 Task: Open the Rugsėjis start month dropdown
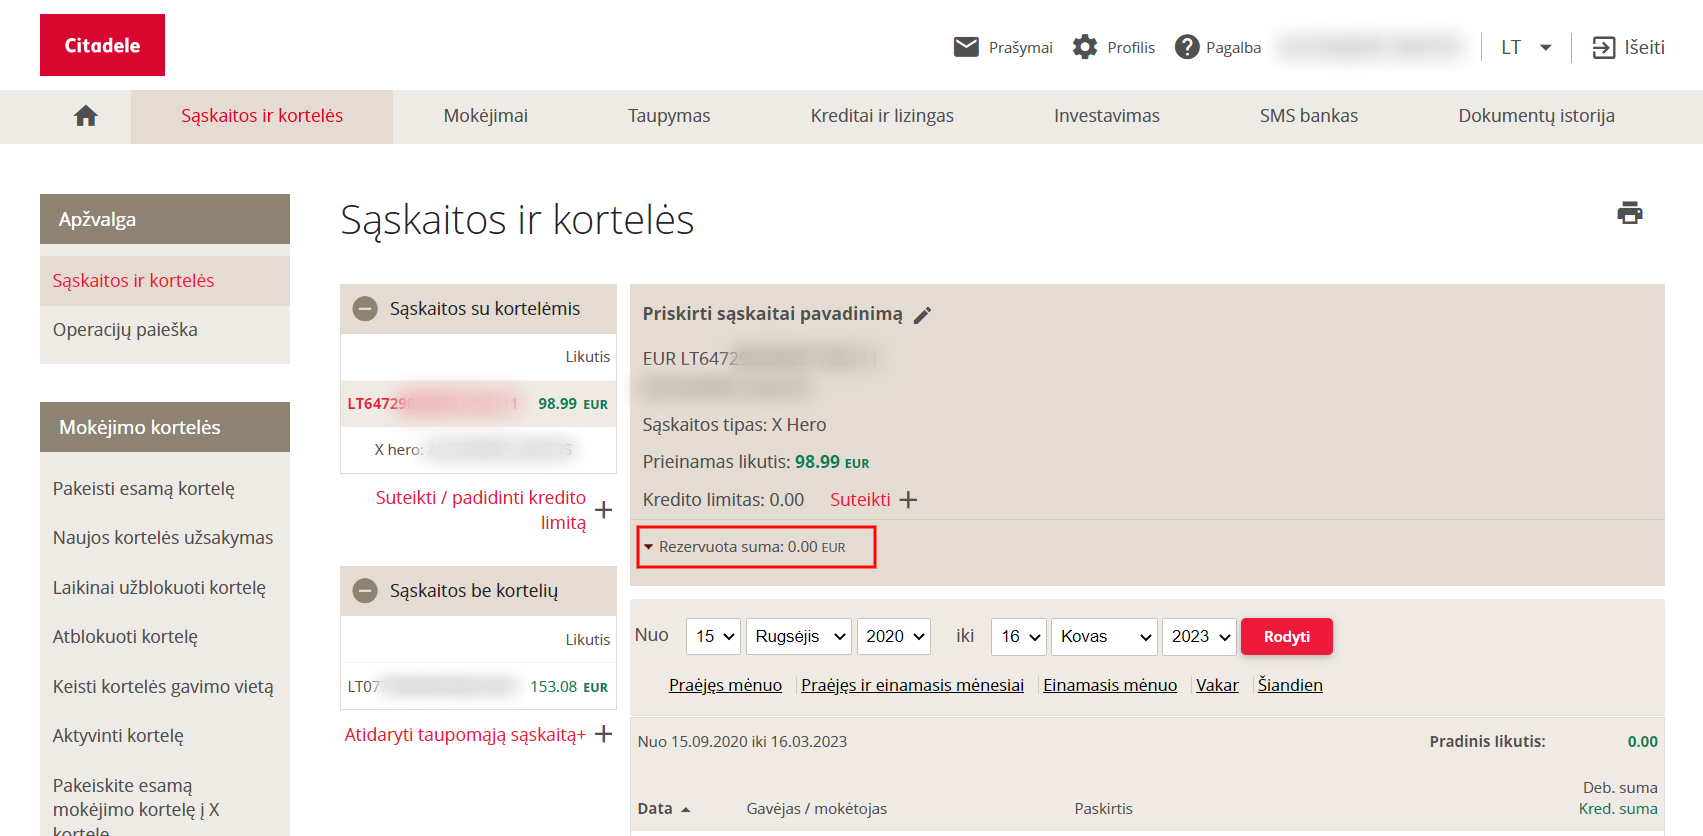(798, 637)
